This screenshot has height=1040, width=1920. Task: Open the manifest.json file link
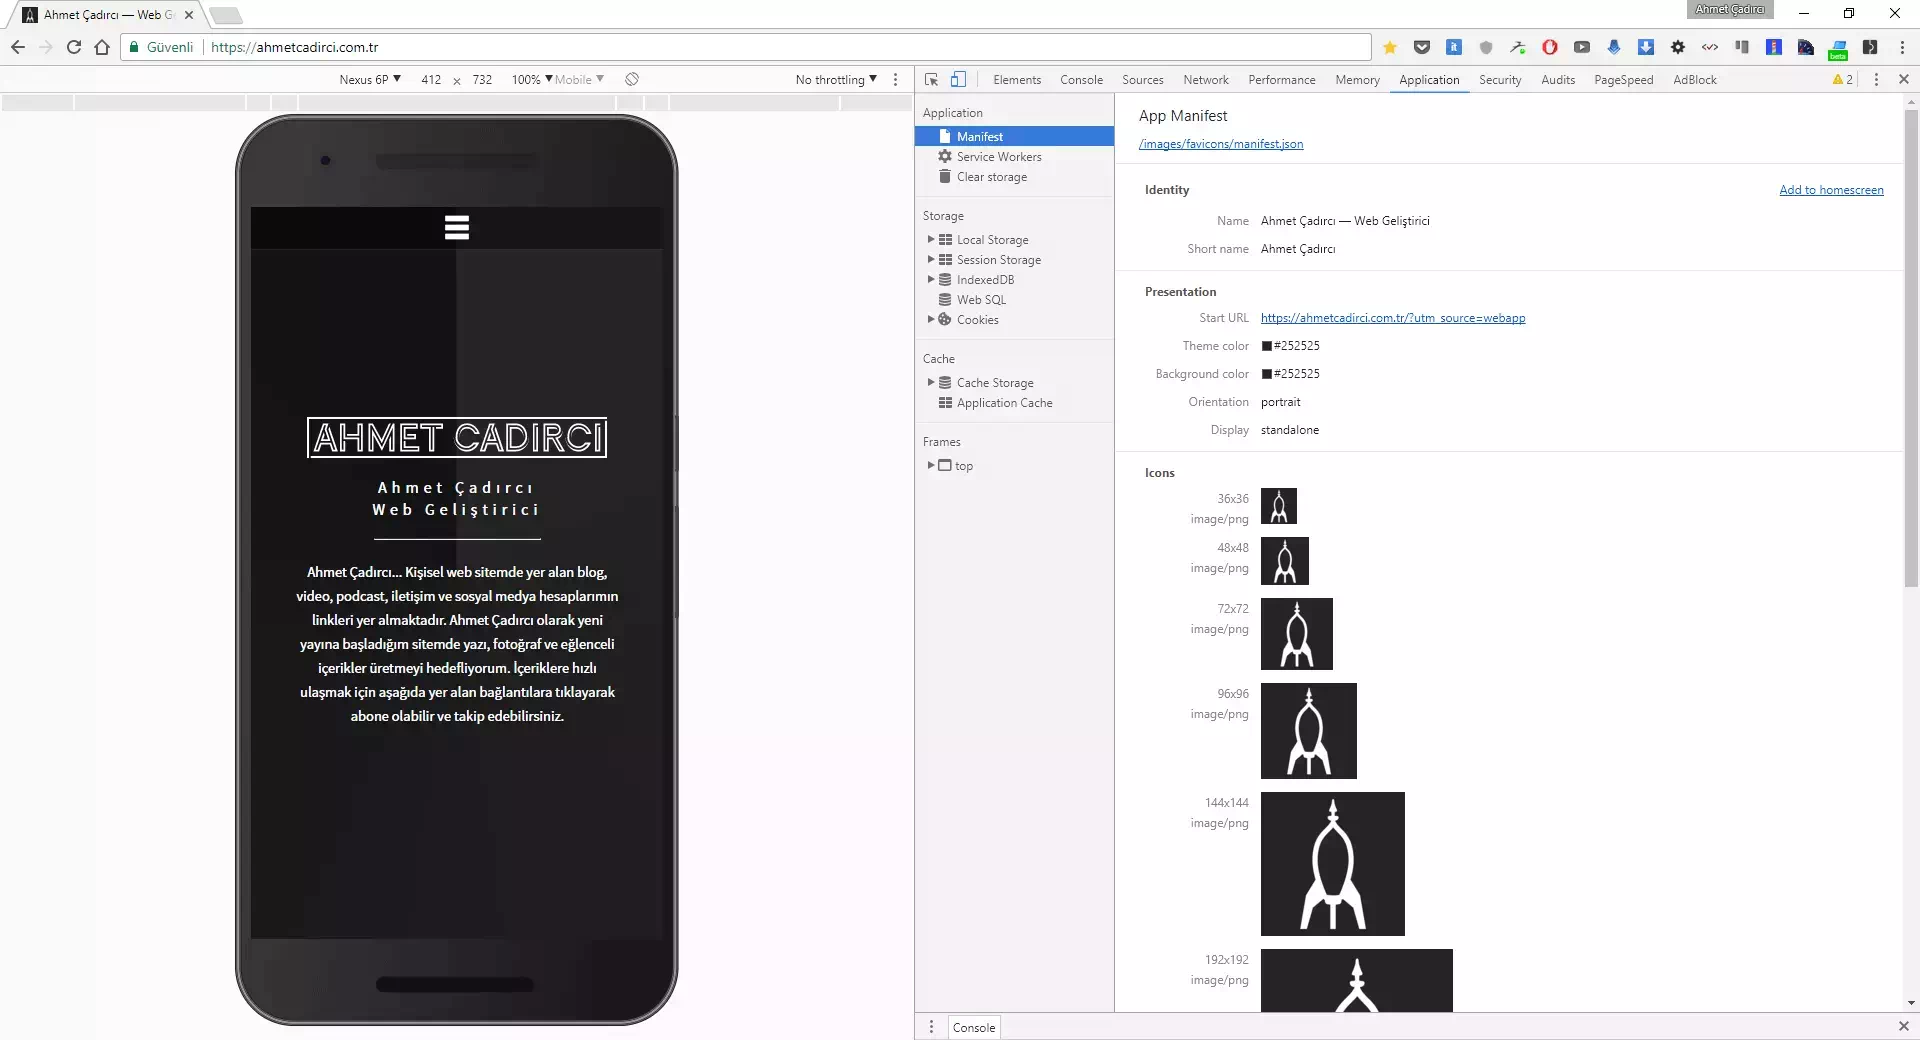[1221, 144]
